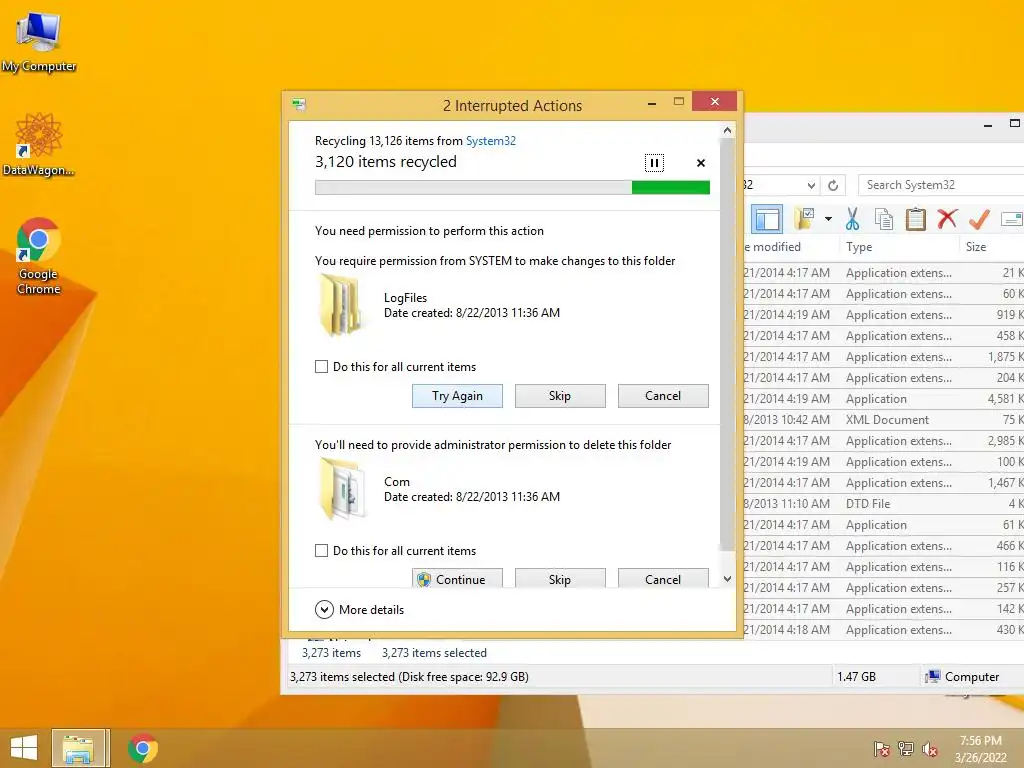Sort by Type column header
The height and width of the screenshot is (768, 1024).
coord(899,247)
